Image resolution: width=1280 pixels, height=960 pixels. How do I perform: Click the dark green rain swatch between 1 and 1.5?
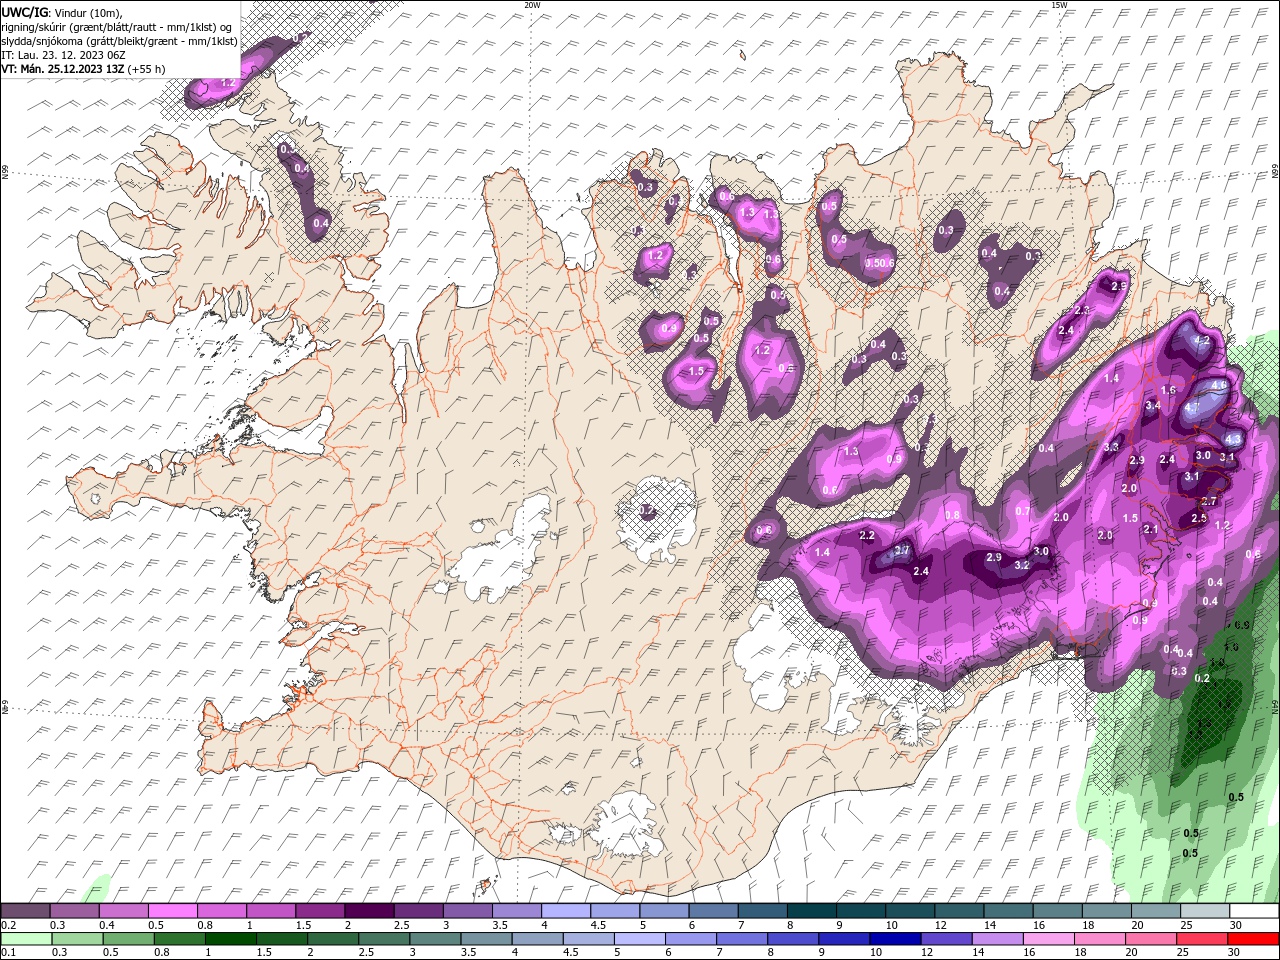(x=230, y=938)
